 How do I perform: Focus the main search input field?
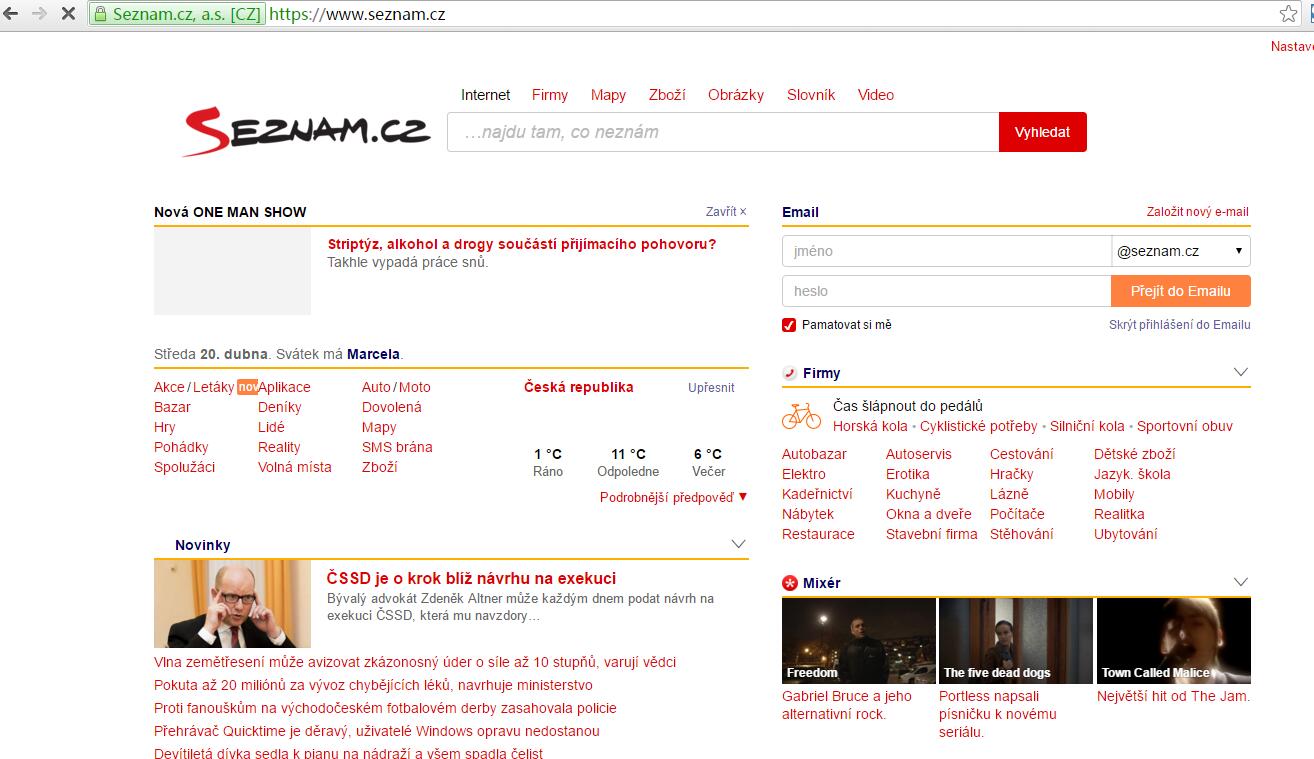click(722, 132)
